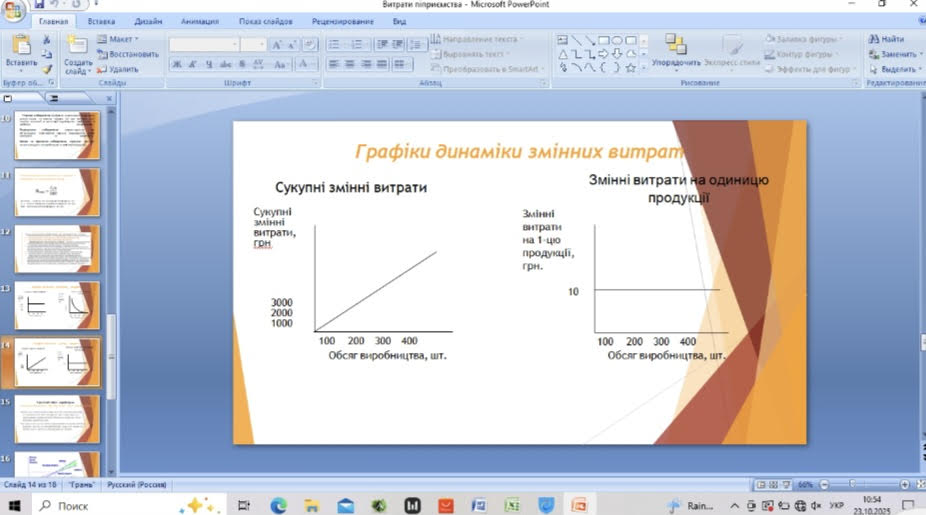Image resolution: width=926 pixels, height=515 pixels.
Task: Select slide 12 thumbnail in slide panel
Action: click(57, 249)
